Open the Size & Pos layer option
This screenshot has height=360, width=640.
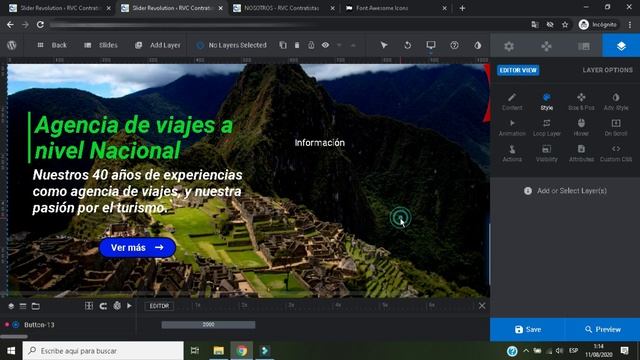pos(581,102)
